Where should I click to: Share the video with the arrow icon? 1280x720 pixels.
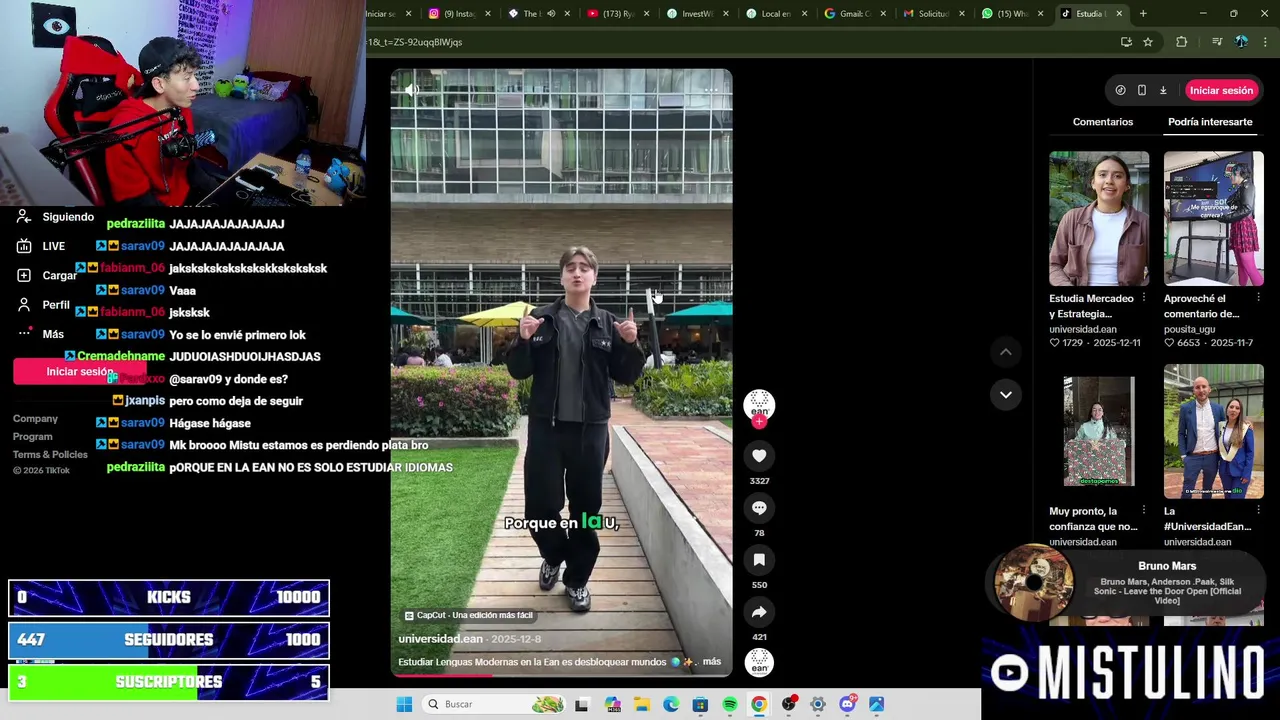[x=759, y=612]
